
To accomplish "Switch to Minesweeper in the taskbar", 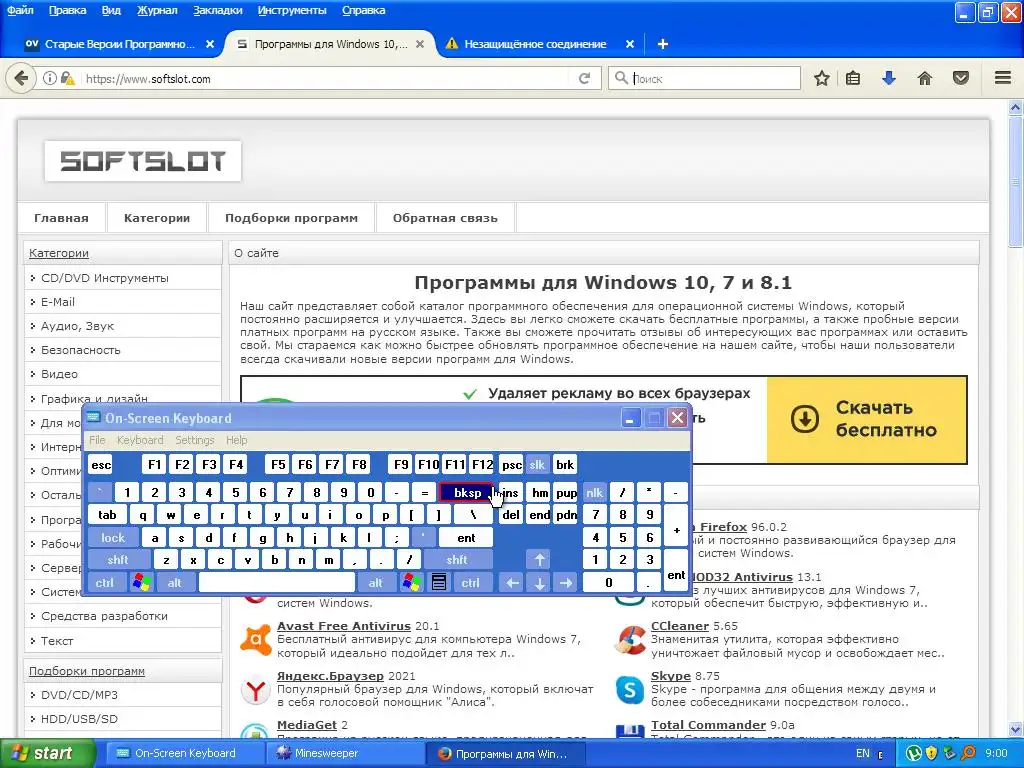I will tap(345, 753).
